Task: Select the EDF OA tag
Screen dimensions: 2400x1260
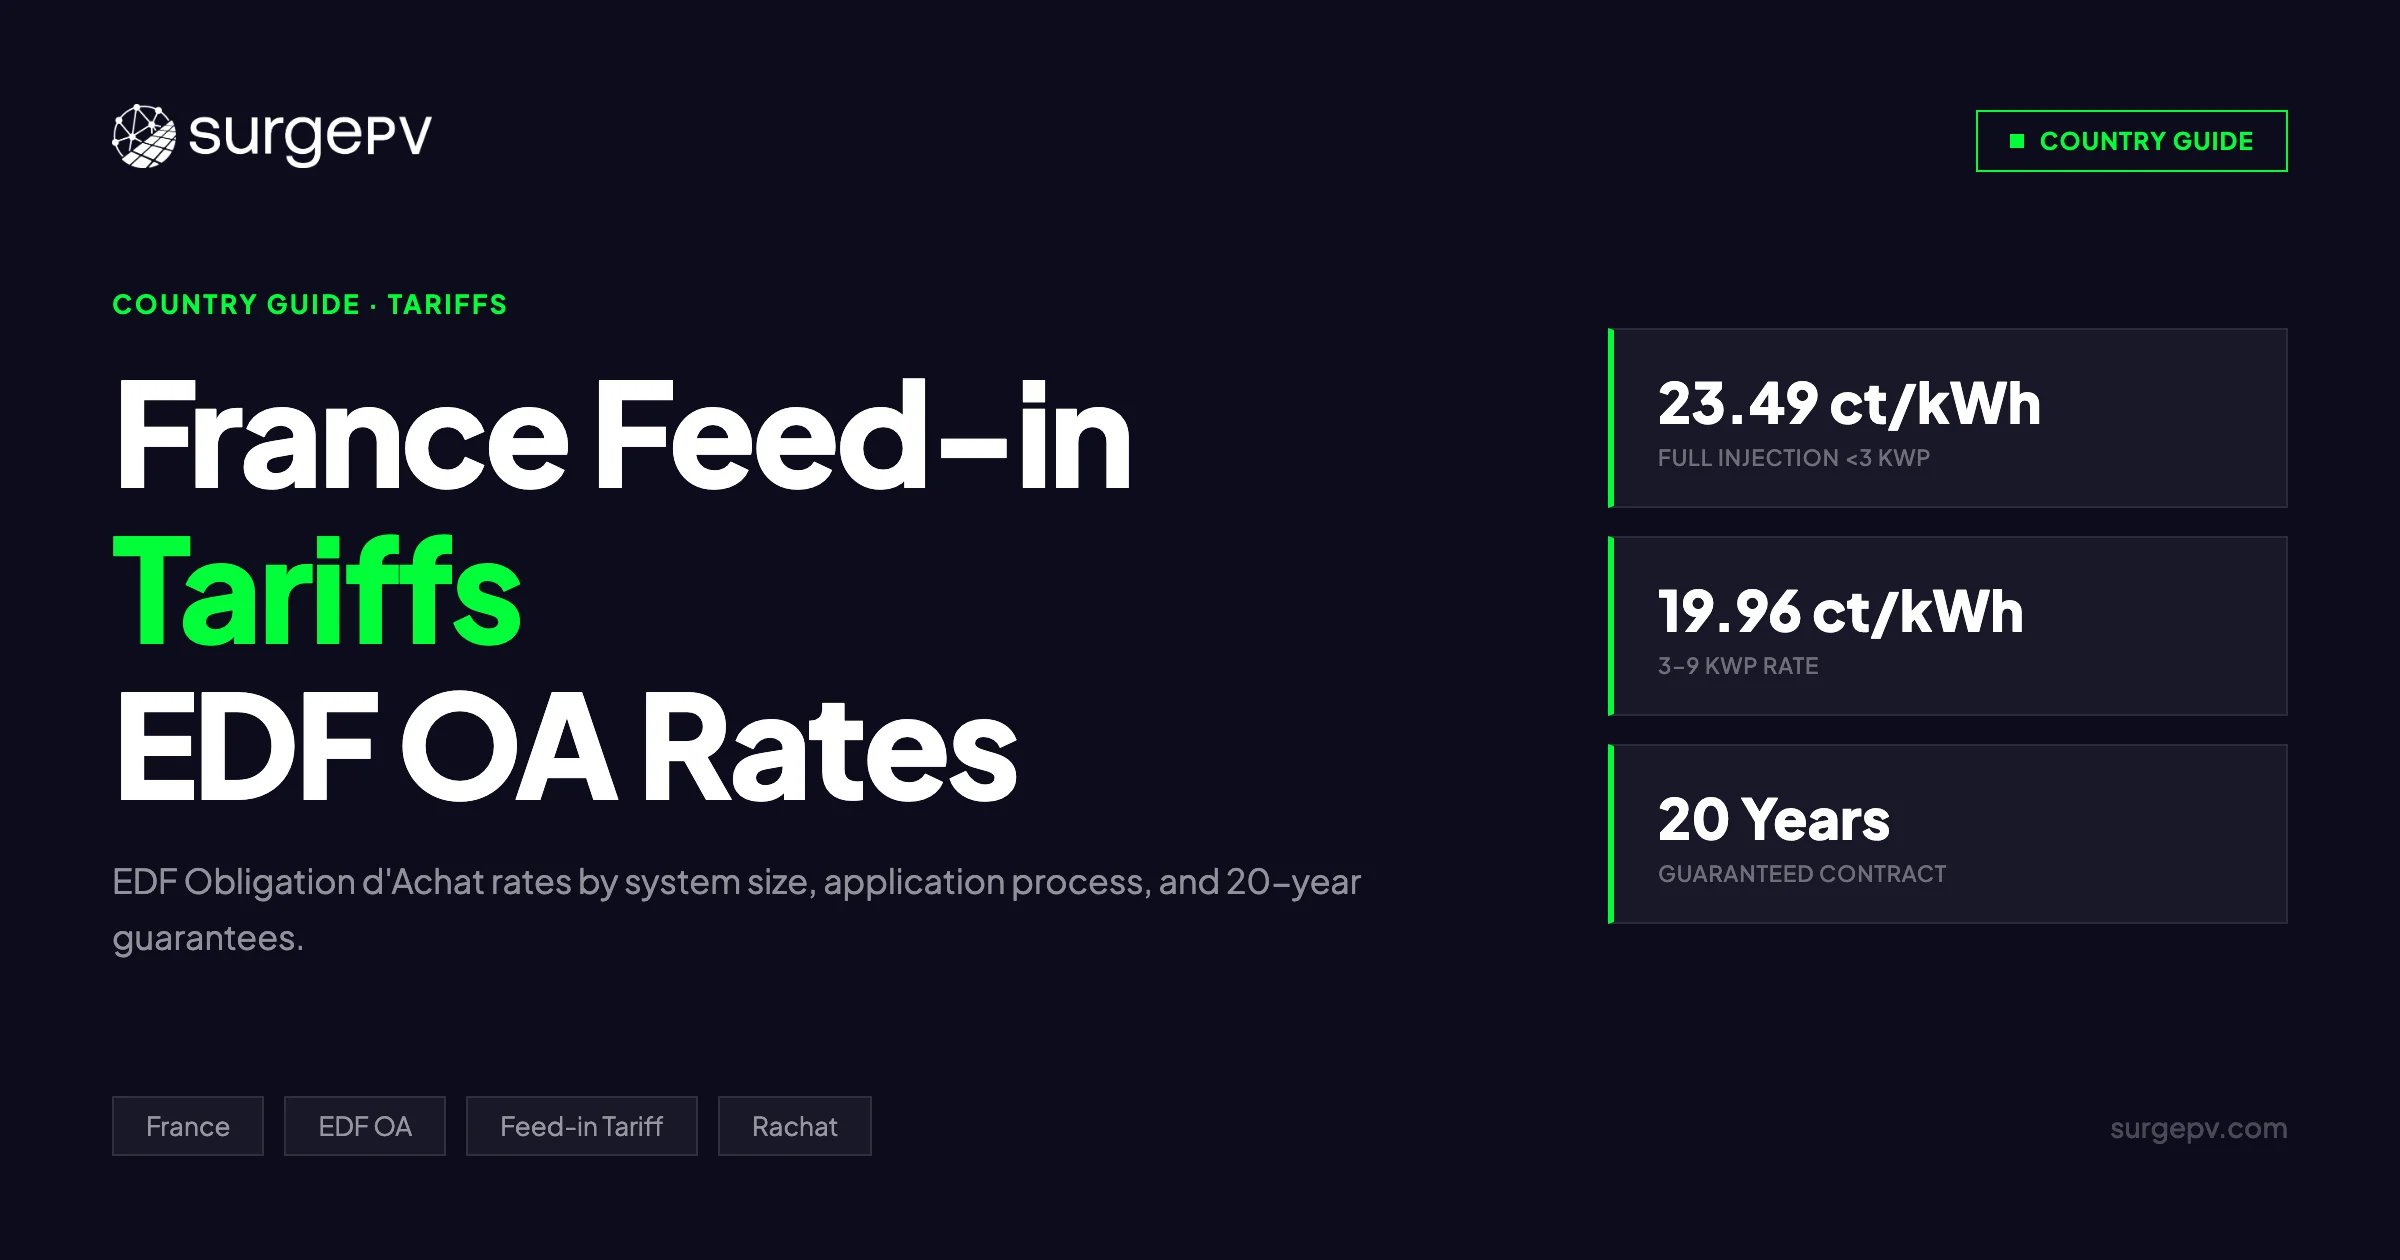Action: 365,1126
